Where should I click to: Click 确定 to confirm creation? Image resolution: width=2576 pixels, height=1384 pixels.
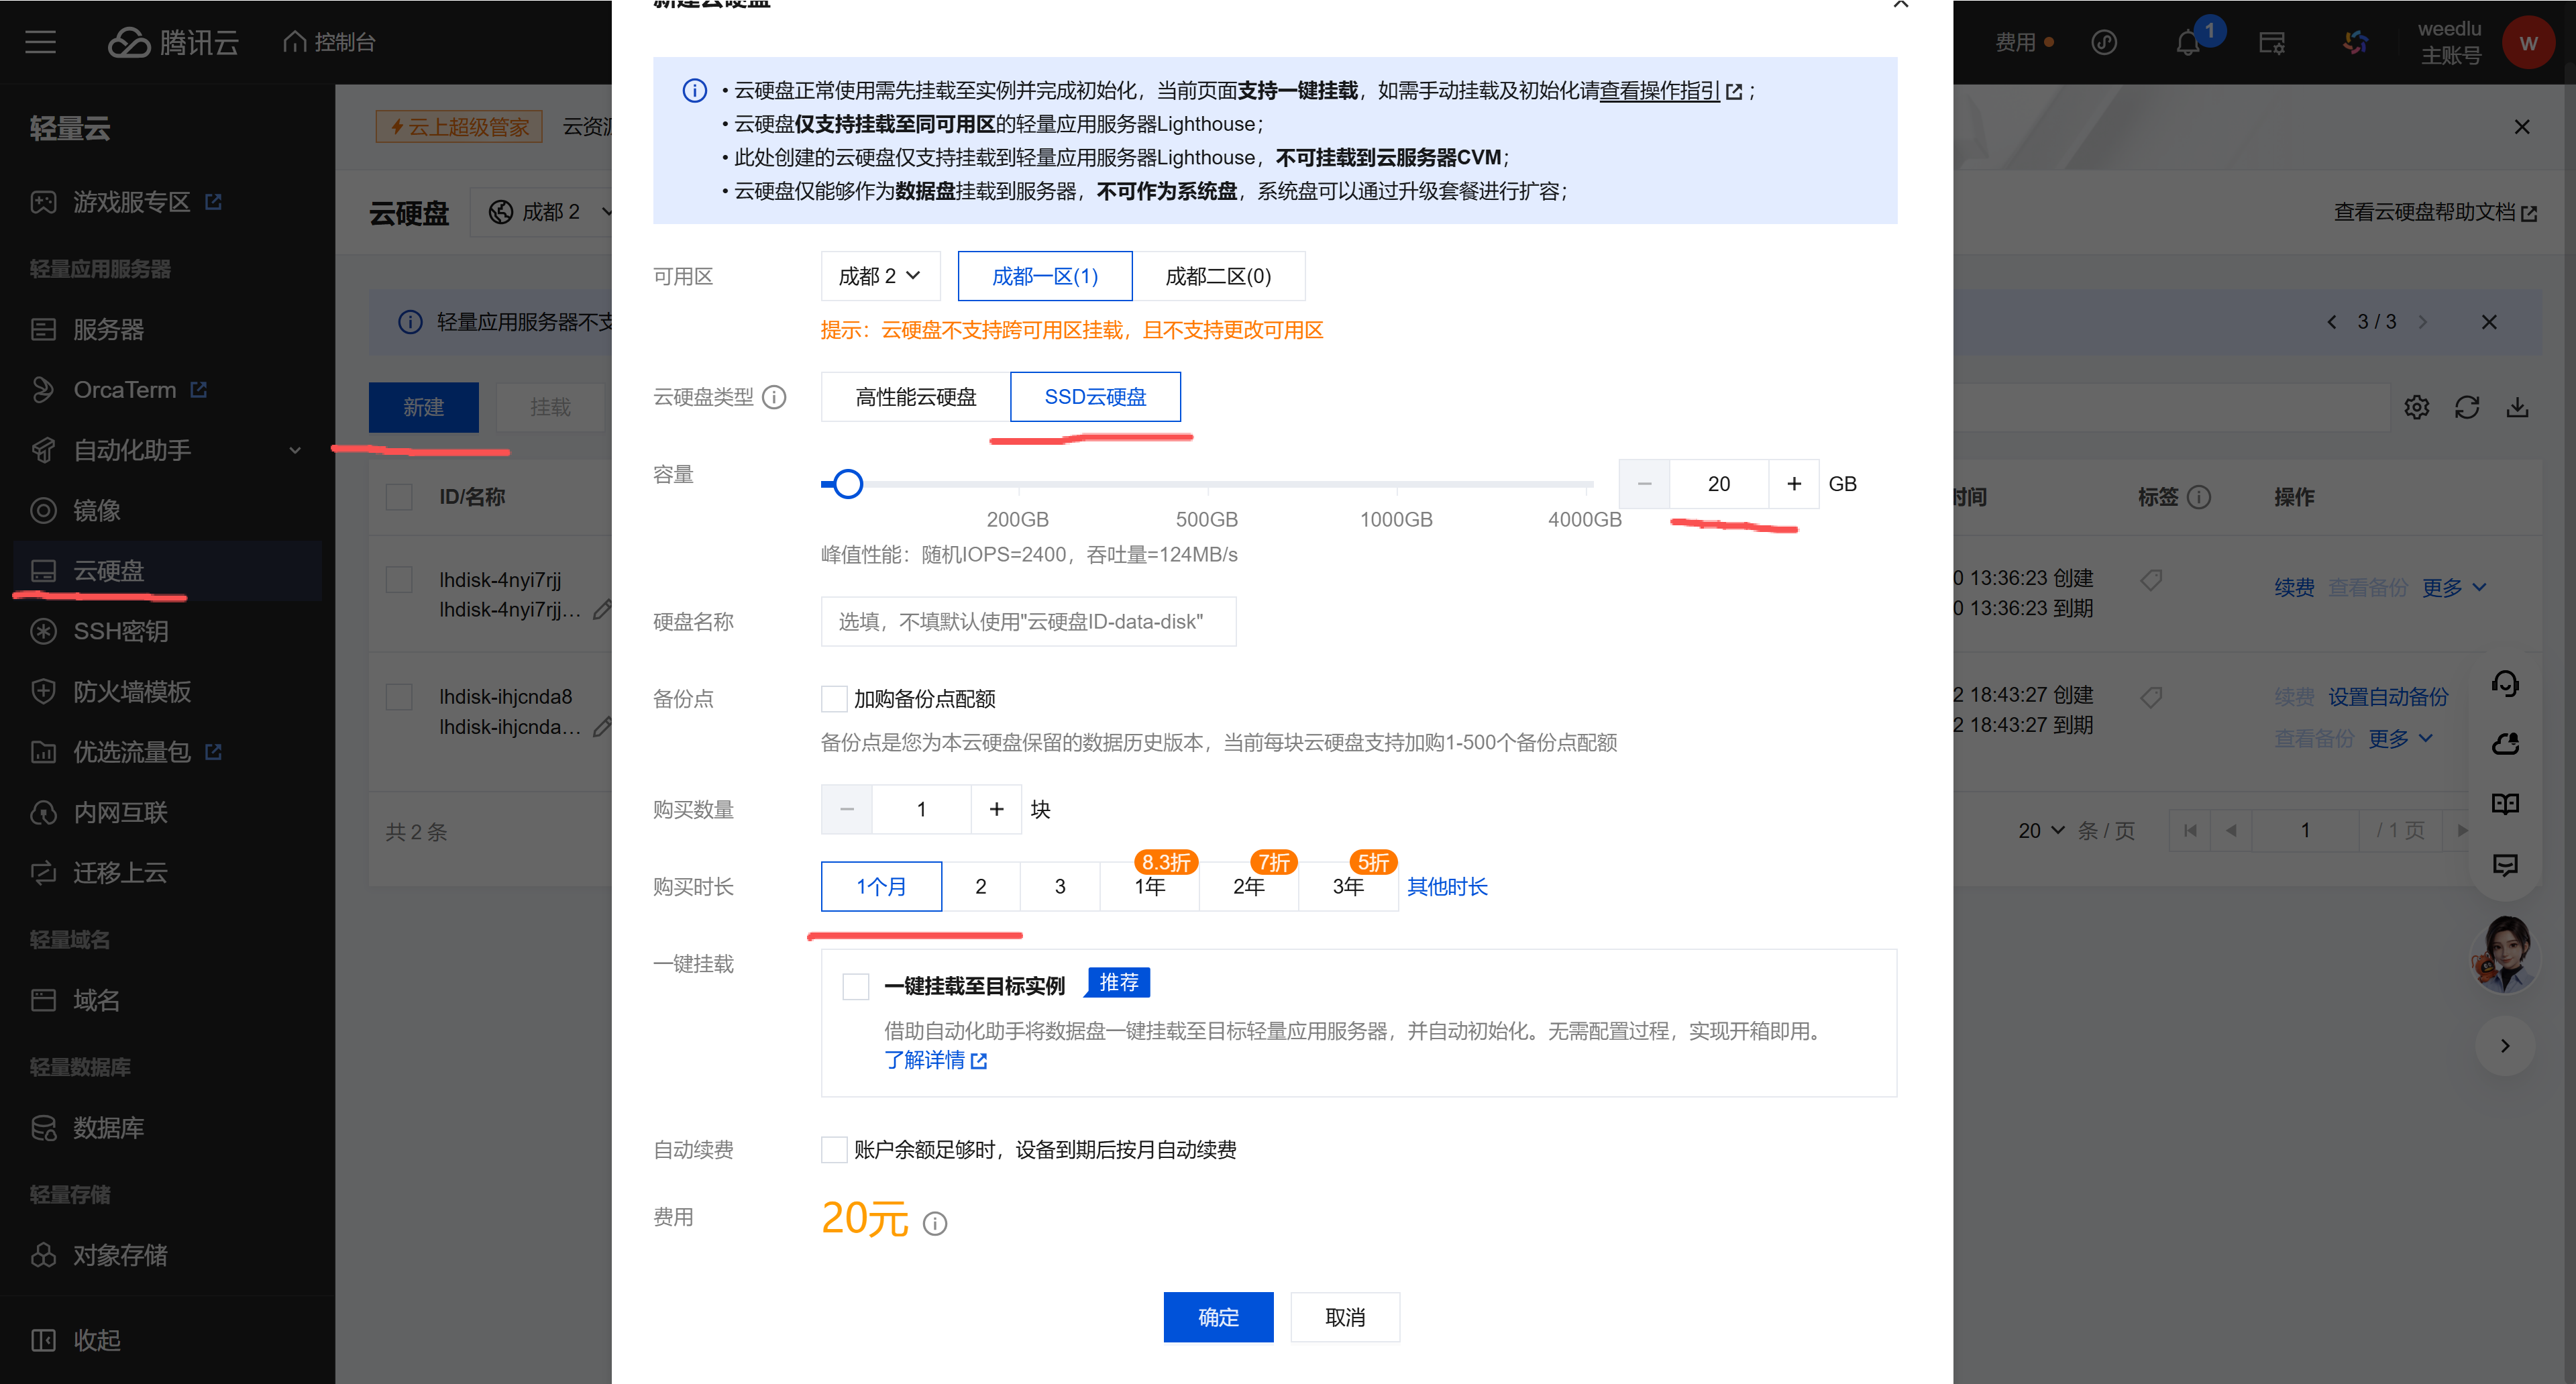point(1218,1318)
